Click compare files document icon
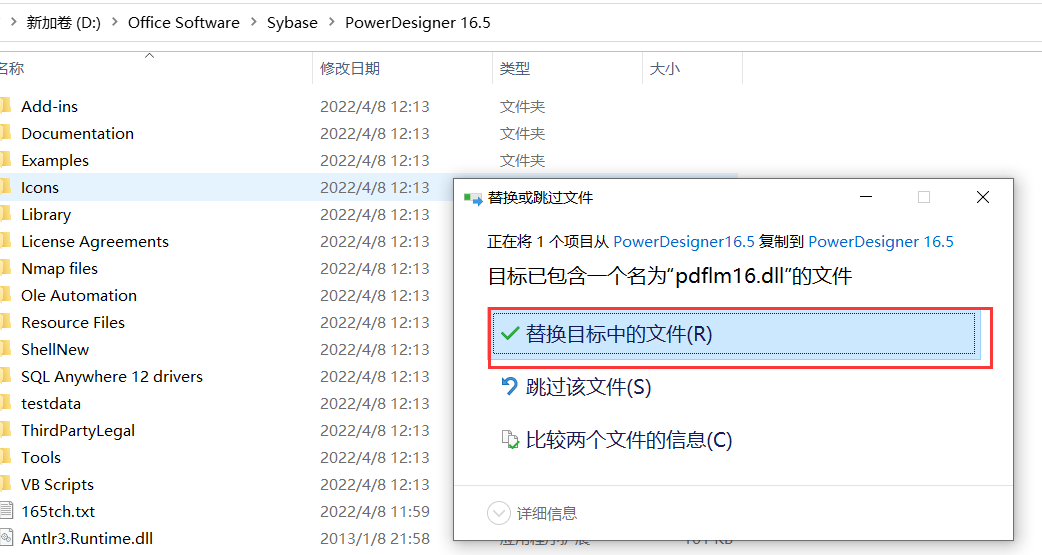The width and height of the screenshot is (1042, 555). pyautogui.click(x=510, y=439)
